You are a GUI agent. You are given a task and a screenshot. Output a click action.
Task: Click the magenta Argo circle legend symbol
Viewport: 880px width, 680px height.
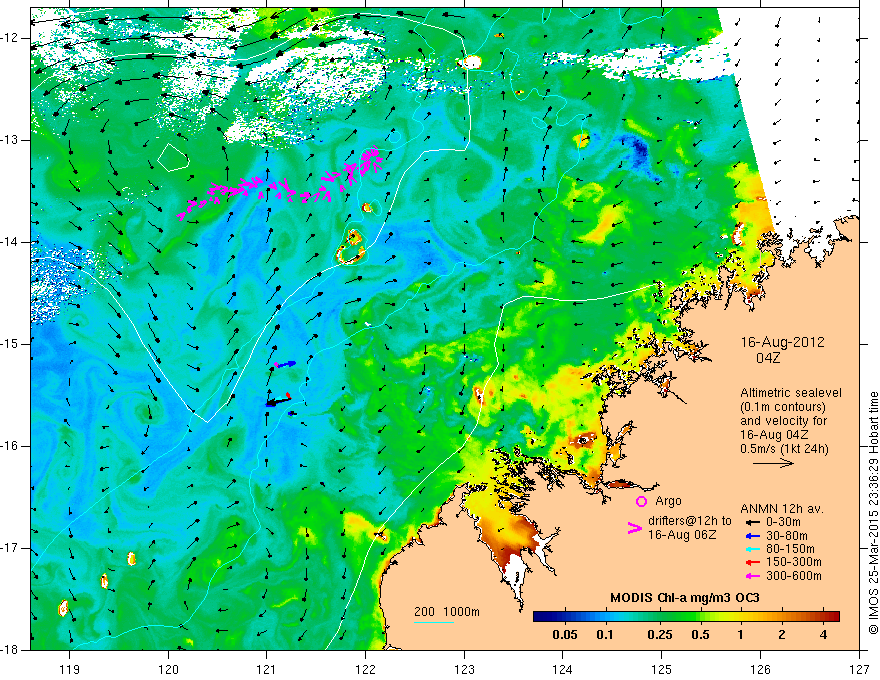[641, 501]
